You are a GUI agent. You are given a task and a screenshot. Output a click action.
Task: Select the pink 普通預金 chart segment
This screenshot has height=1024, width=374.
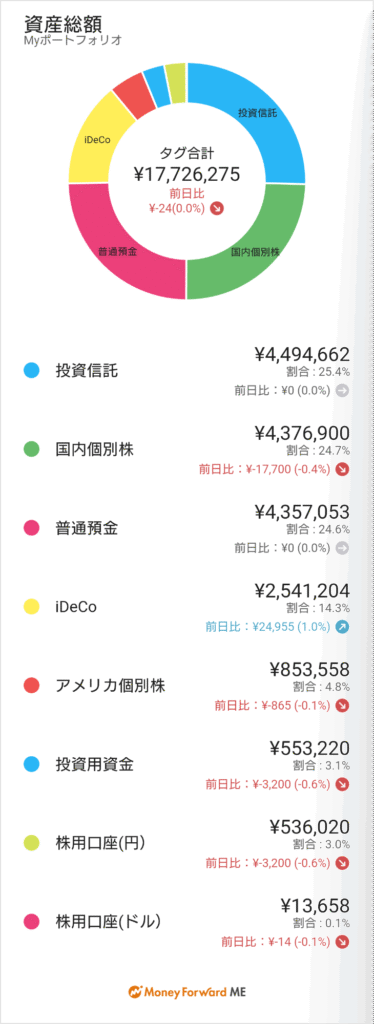(117, 251)
